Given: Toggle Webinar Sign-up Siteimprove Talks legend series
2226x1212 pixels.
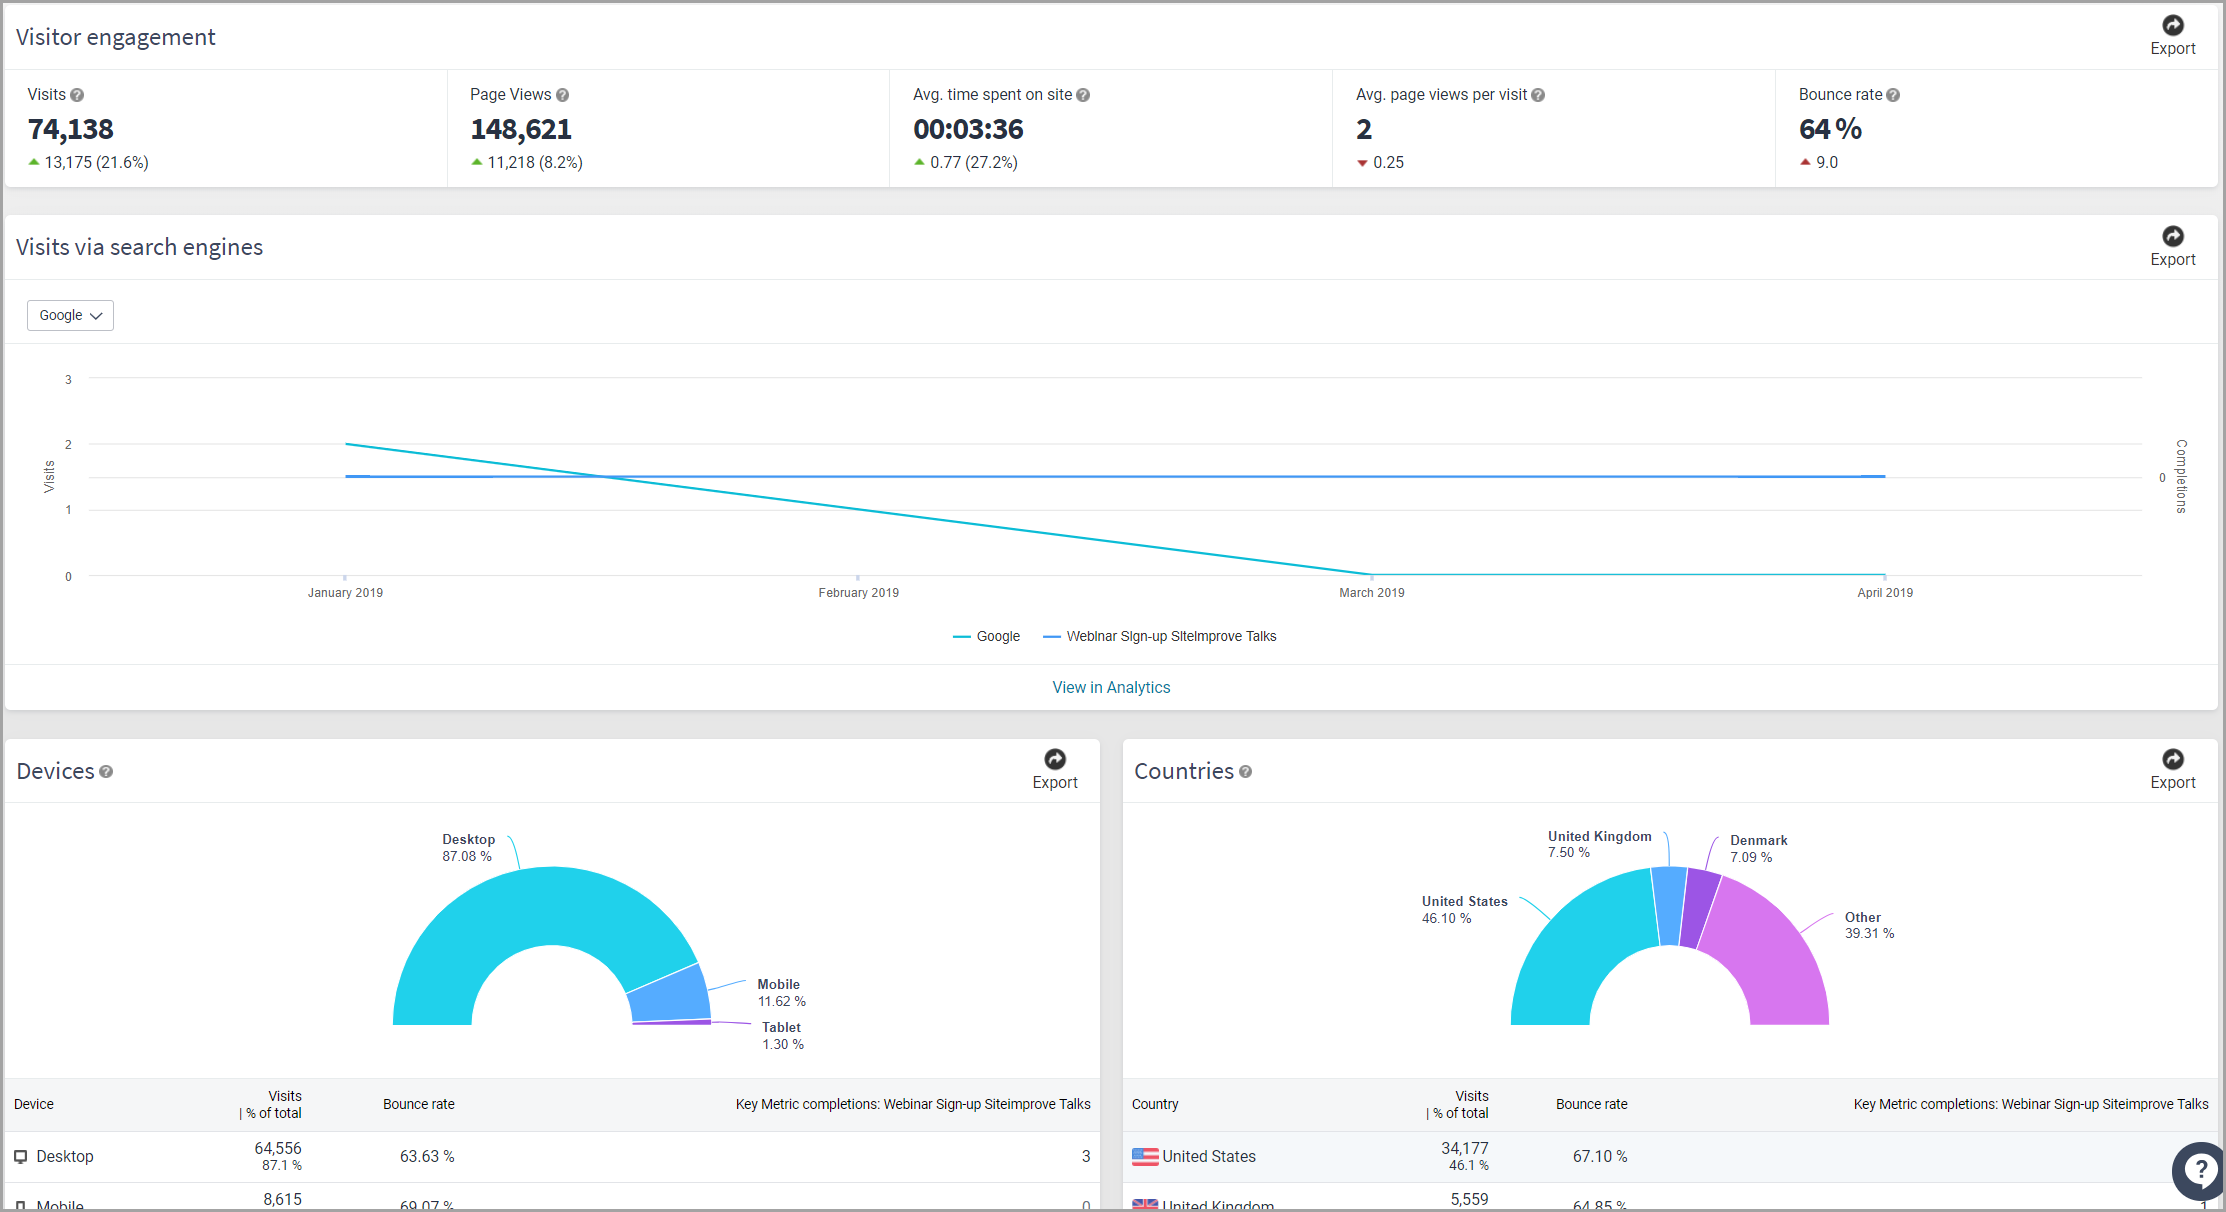Looking at the screenshot, I should pyautogui.click(x=1159, y=636).
